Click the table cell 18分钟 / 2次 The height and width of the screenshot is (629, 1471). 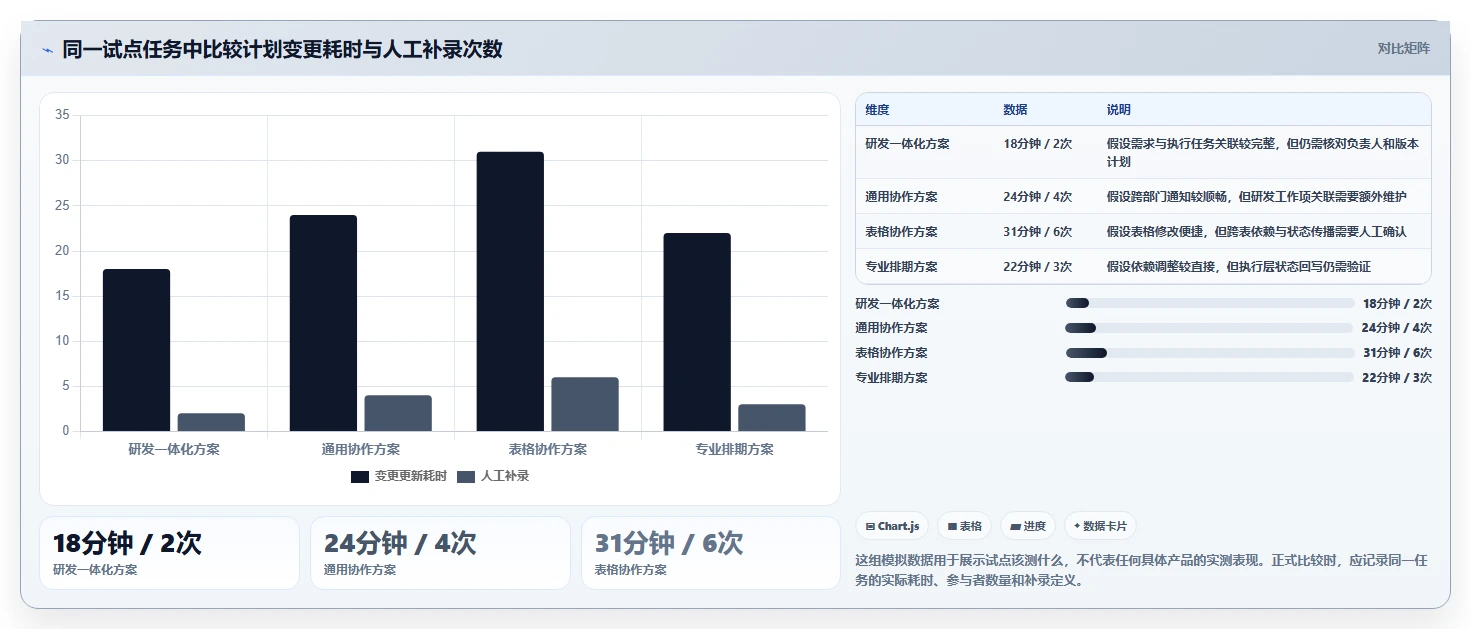1037,144
